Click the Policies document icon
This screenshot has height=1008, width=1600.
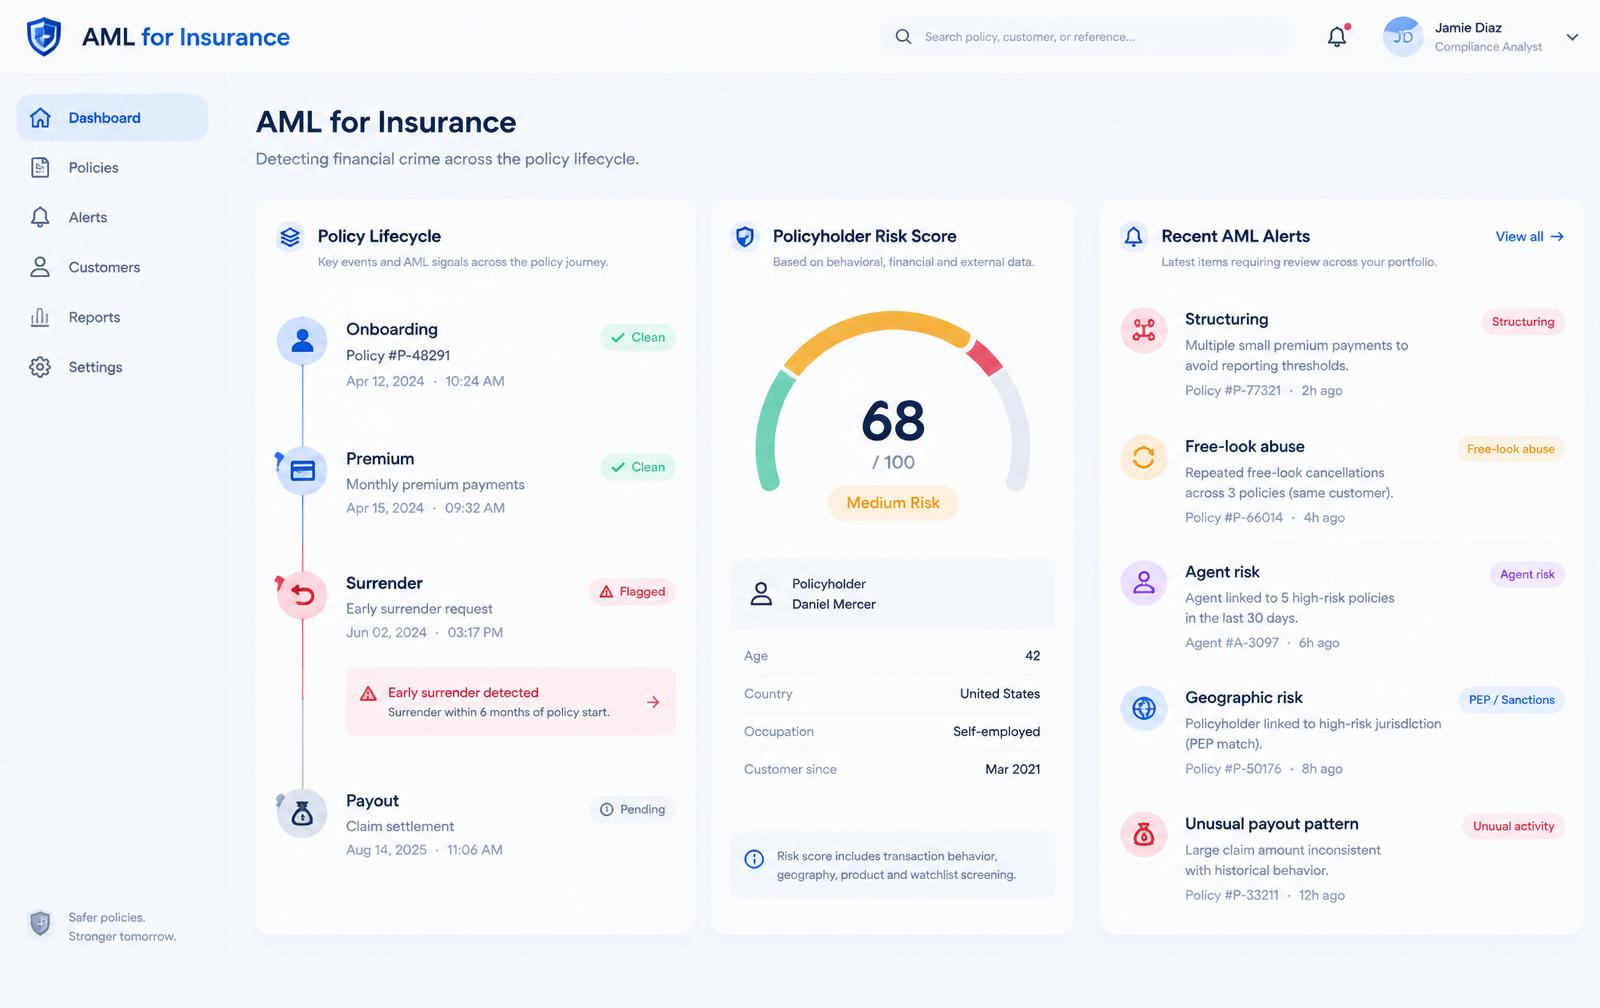tap(40, 168)
